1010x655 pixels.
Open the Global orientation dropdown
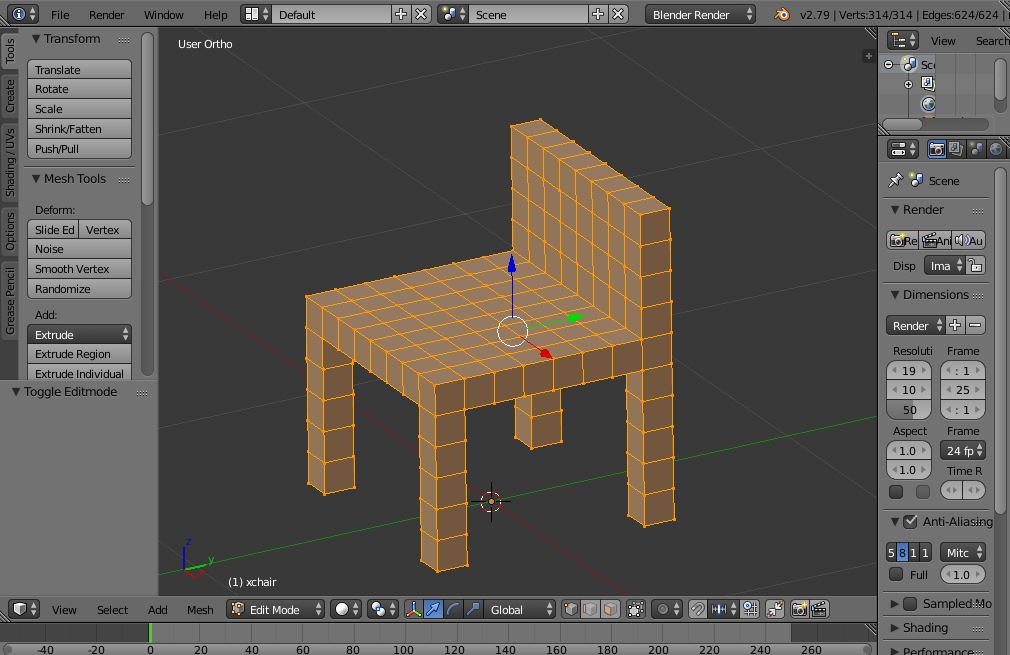(x=520, y=609)
